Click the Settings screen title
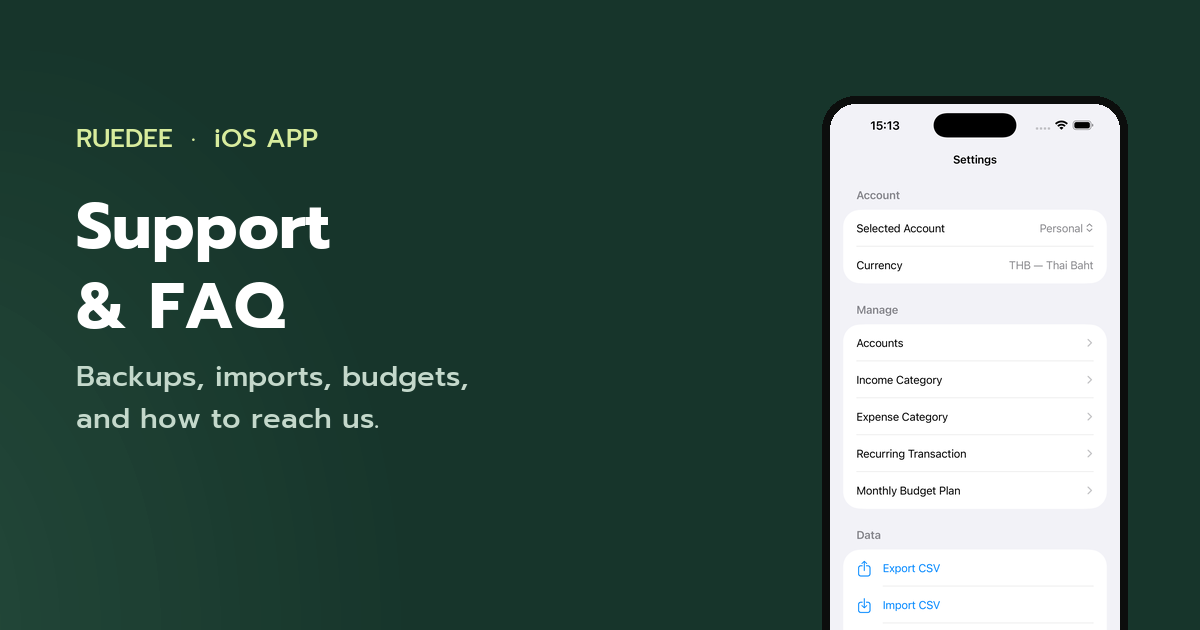Screen dimensions: 1200x630 click(x=975, y=159)
